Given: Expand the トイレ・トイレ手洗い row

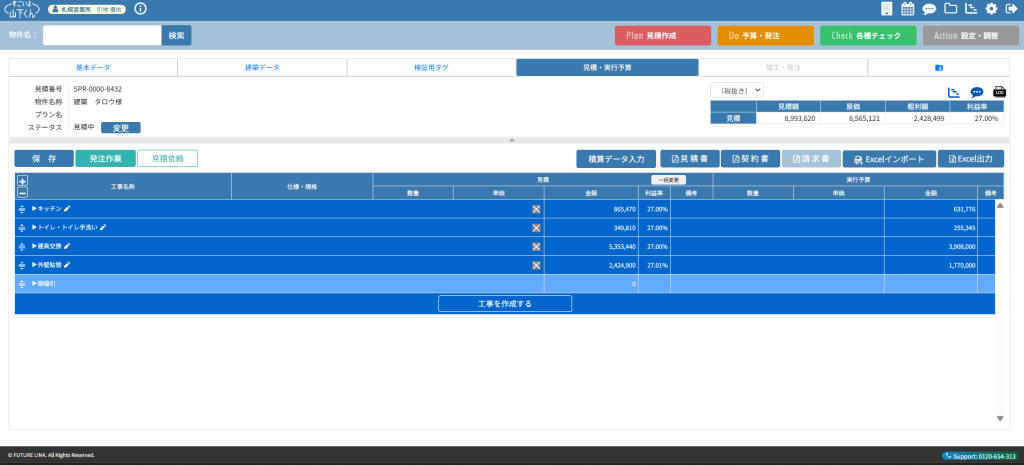Looking at the screenshot, I should [x=35, y=228].
